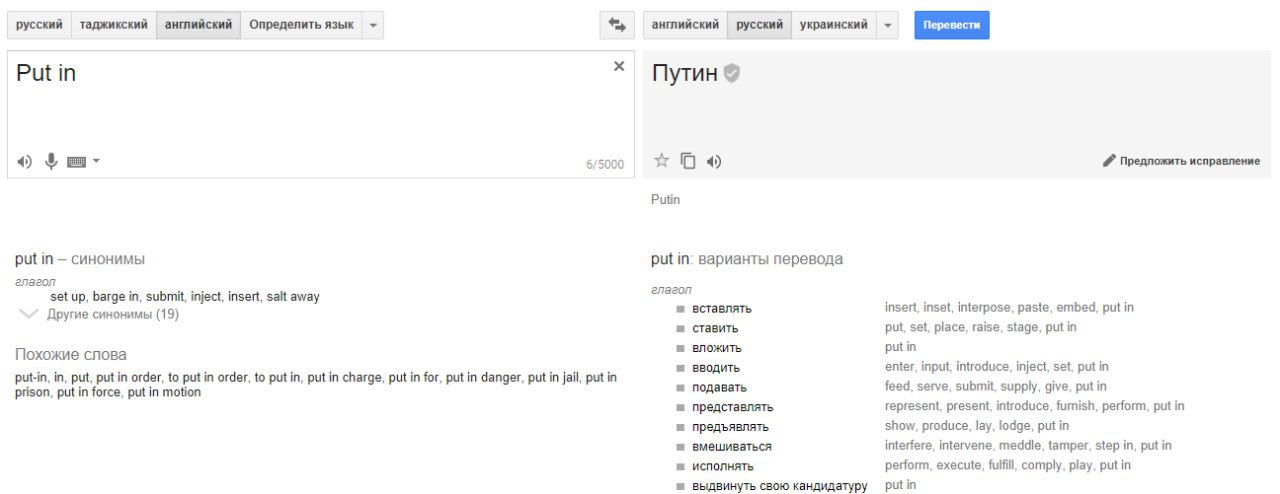The image size is (1280, 494).
Task: Click related word 'put in charge'
Action: point(344,377)
